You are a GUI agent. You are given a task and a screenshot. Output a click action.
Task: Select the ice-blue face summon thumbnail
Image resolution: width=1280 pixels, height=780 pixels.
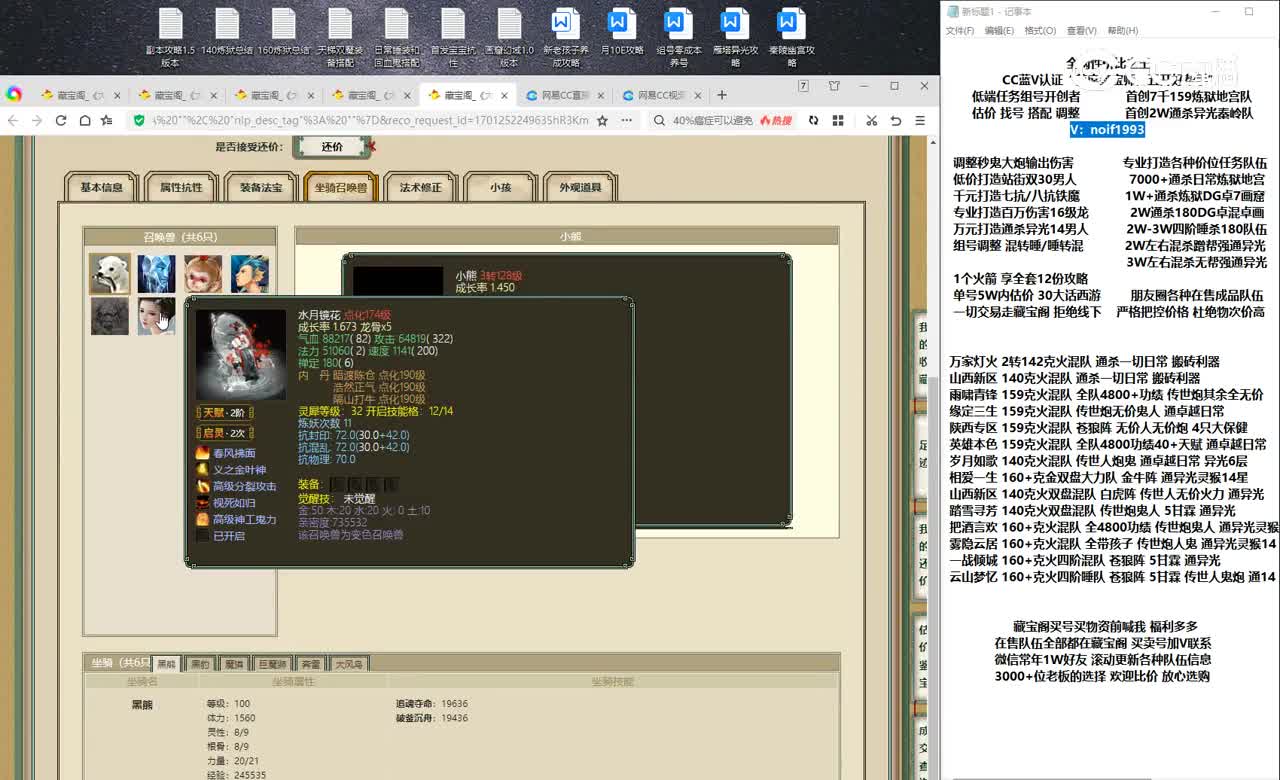pyautogui.click(x=156, y=273)
